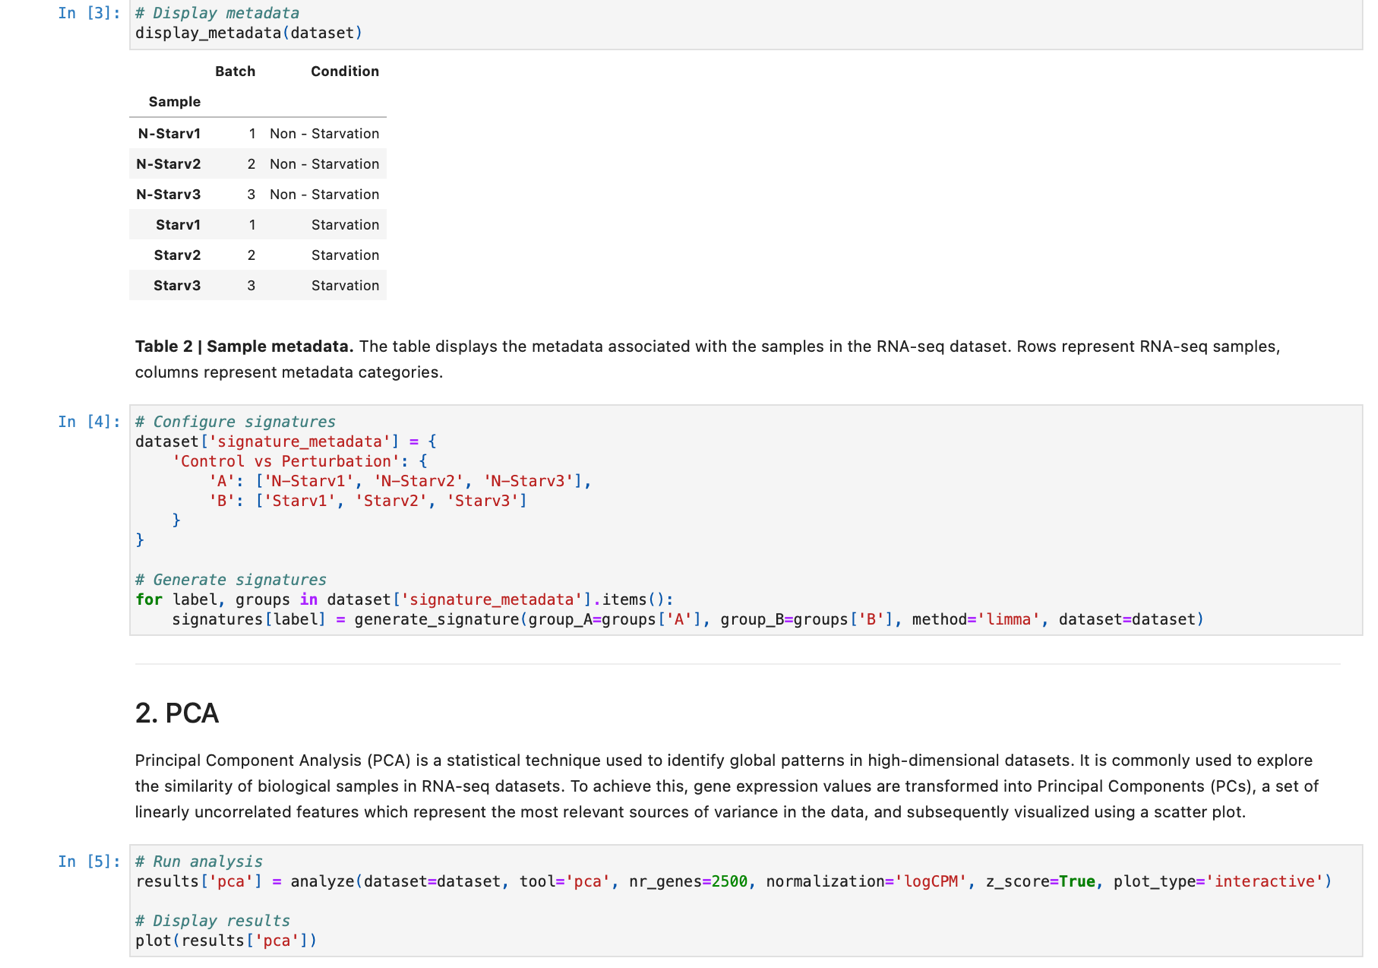Click the 2. PCA section heading
Viewport: 1378px width, 968px height.
tap(177, 713)
